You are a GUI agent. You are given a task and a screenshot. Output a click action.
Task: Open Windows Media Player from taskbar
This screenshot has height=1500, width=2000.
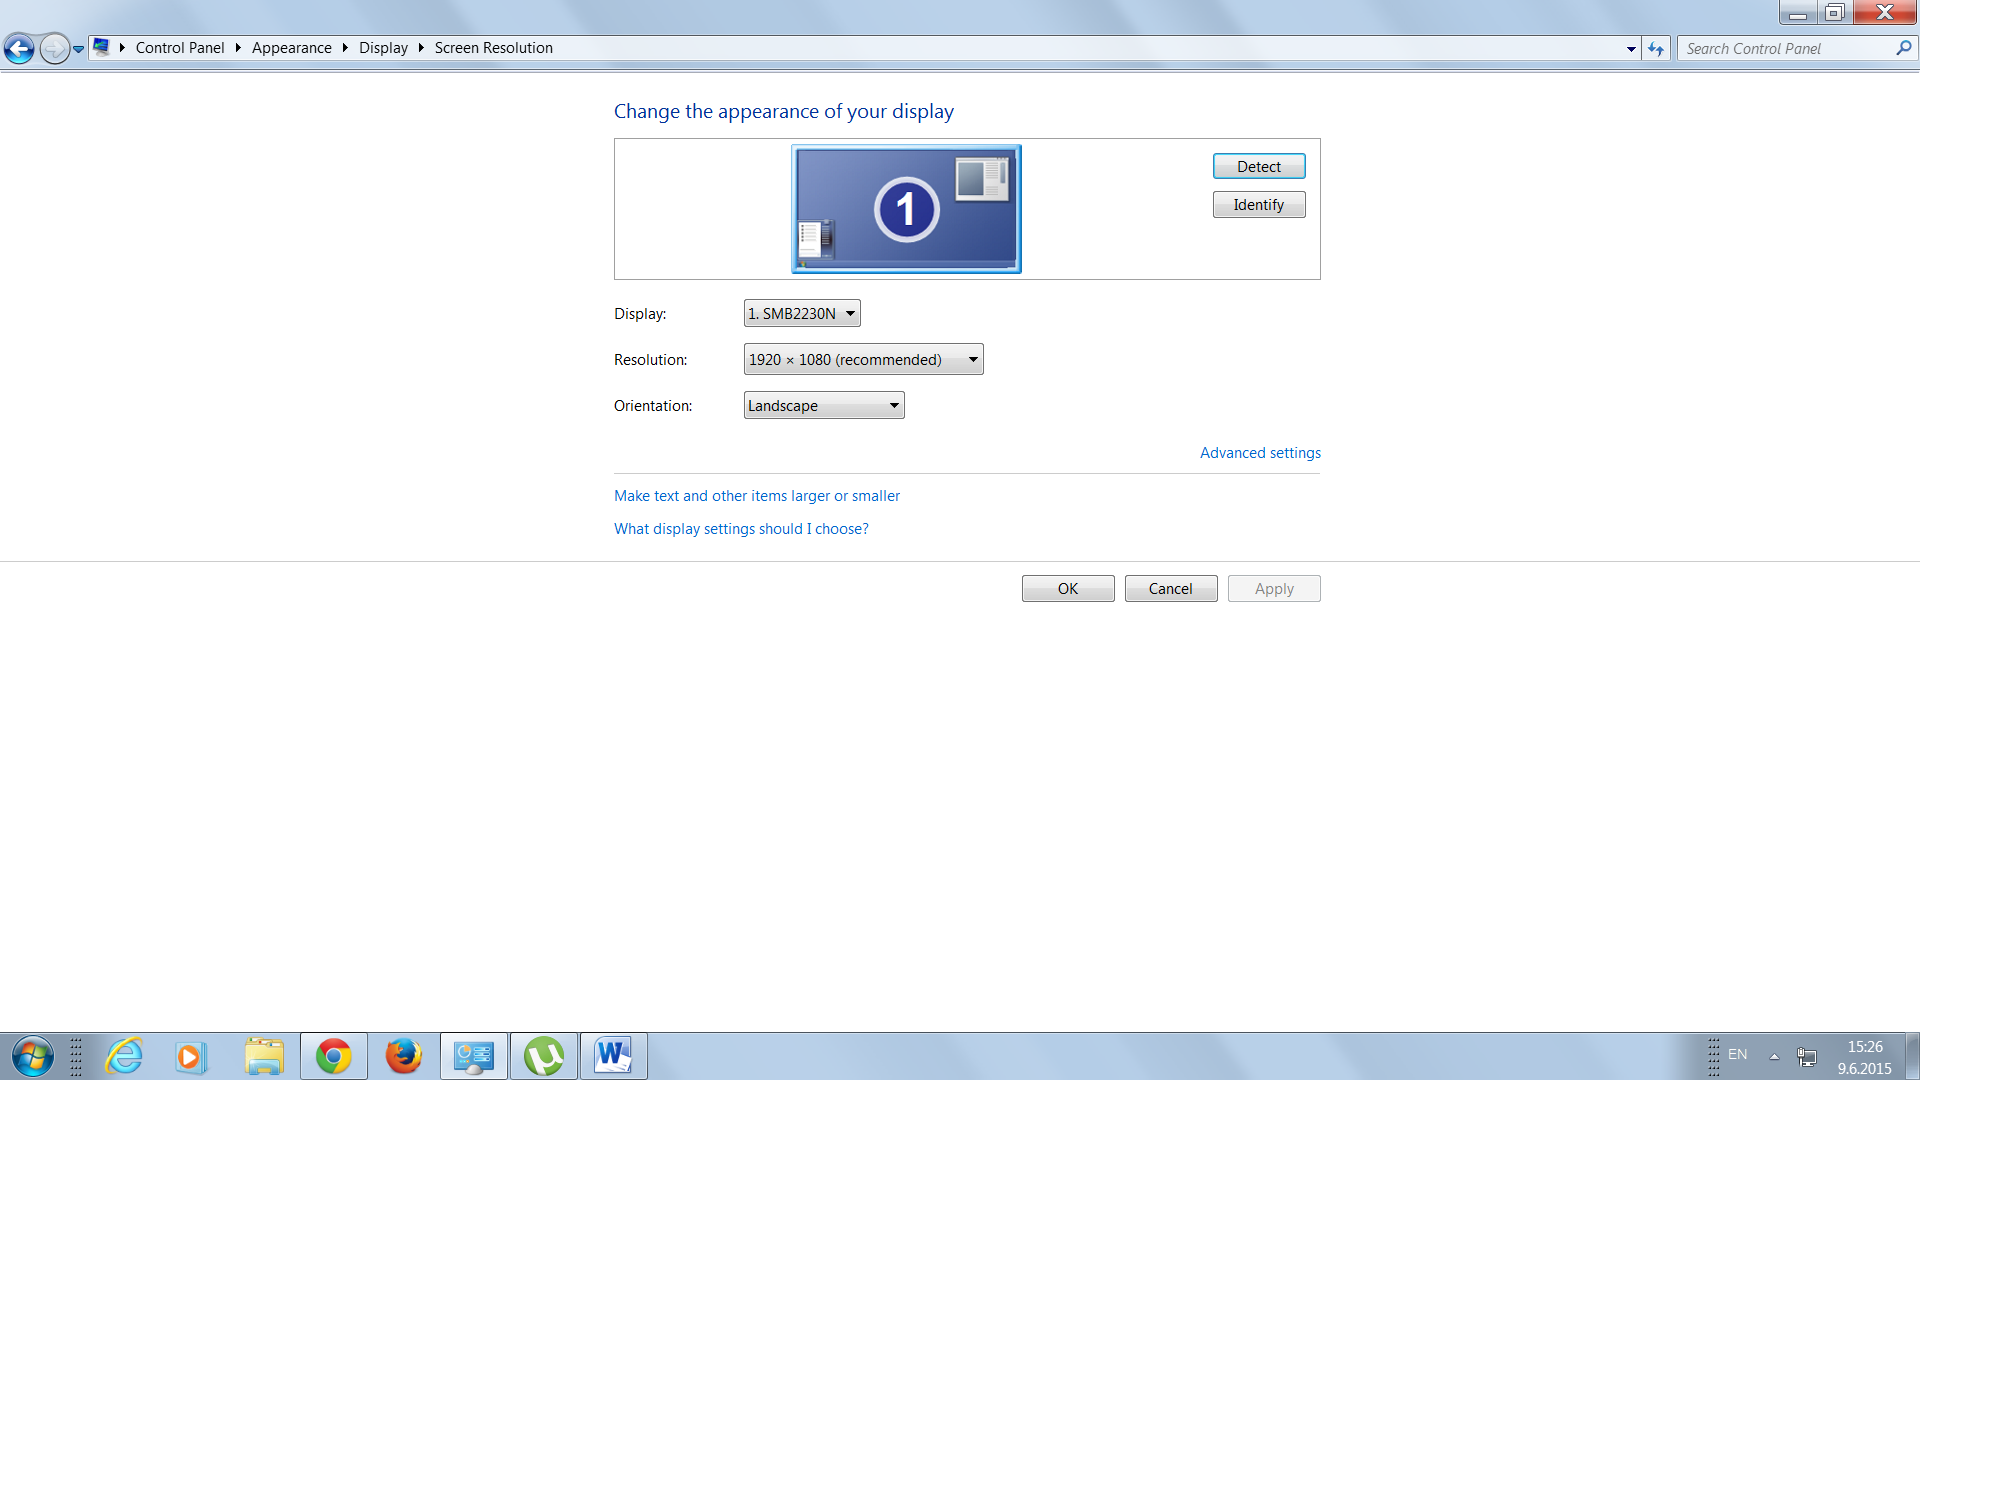(190, 1056)
